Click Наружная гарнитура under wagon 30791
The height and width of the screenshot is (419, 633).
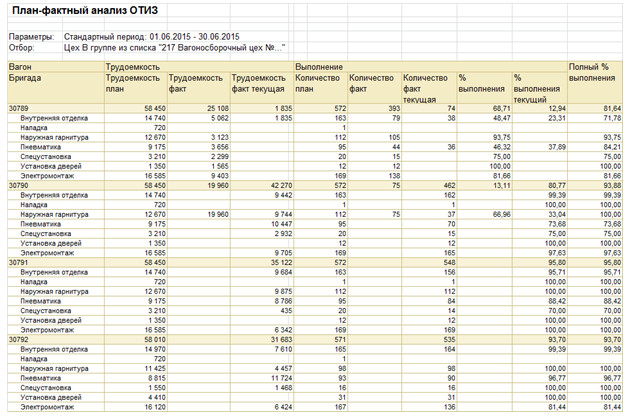(52, 292)
